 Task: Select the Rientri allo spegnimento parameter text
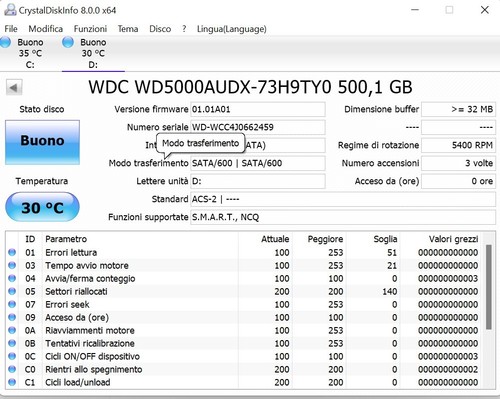click(93, 369)
